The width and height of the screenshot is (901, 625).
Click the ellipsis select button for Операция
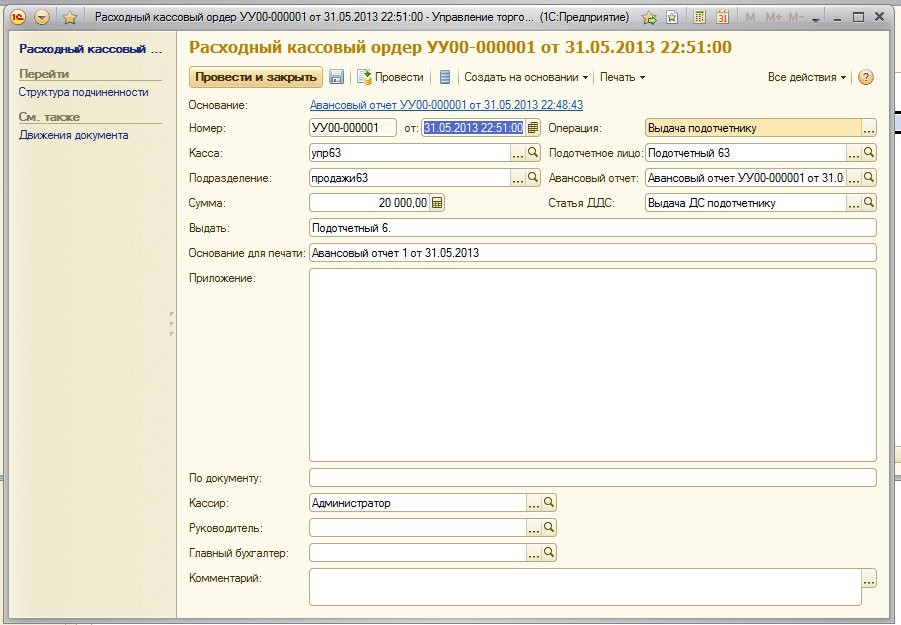coord(868,128)
